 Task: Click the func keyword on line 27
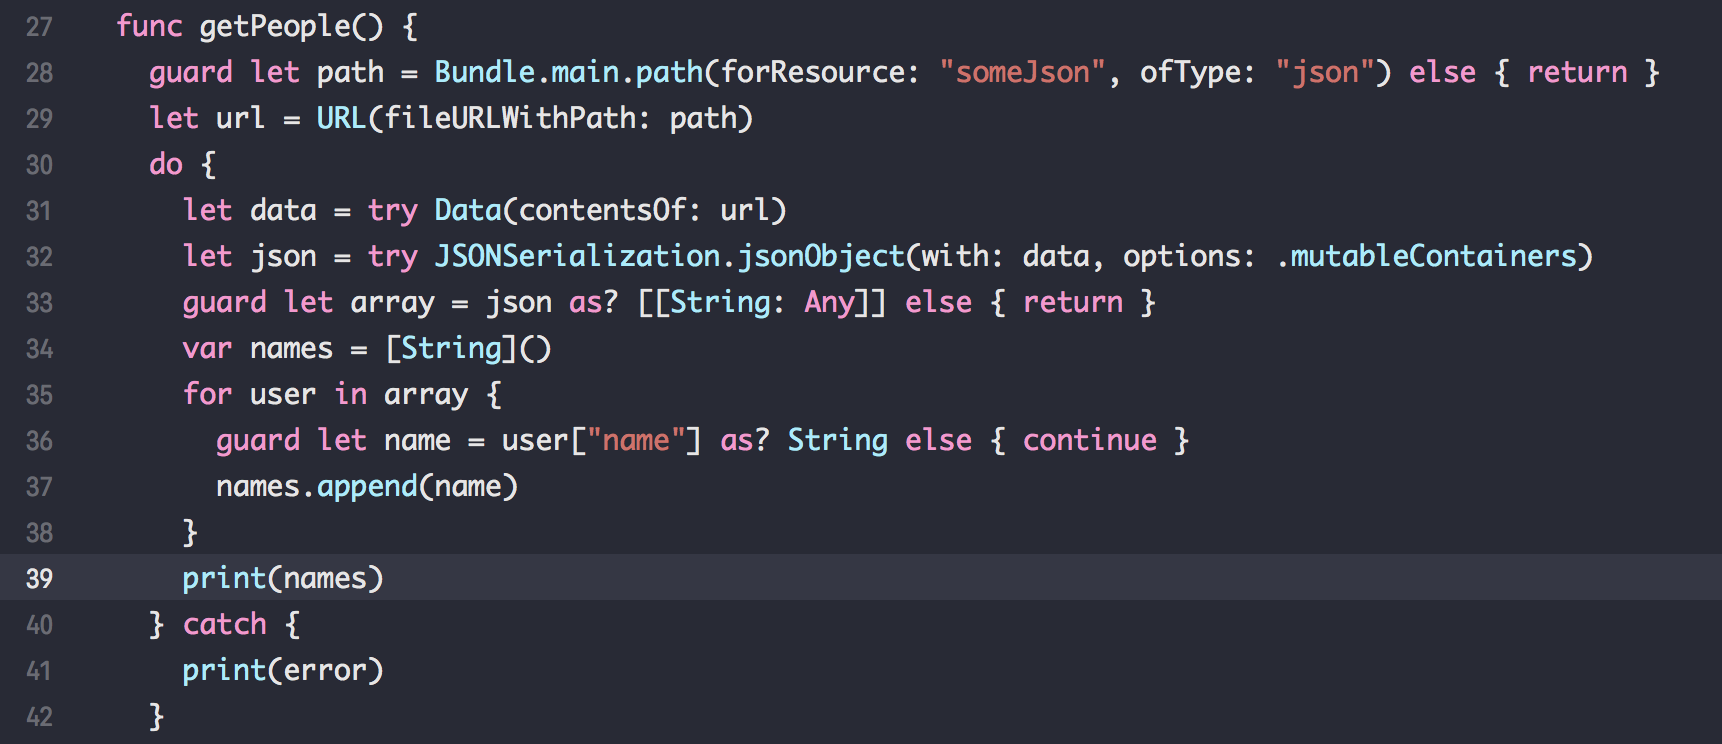(x=149, y=27)
